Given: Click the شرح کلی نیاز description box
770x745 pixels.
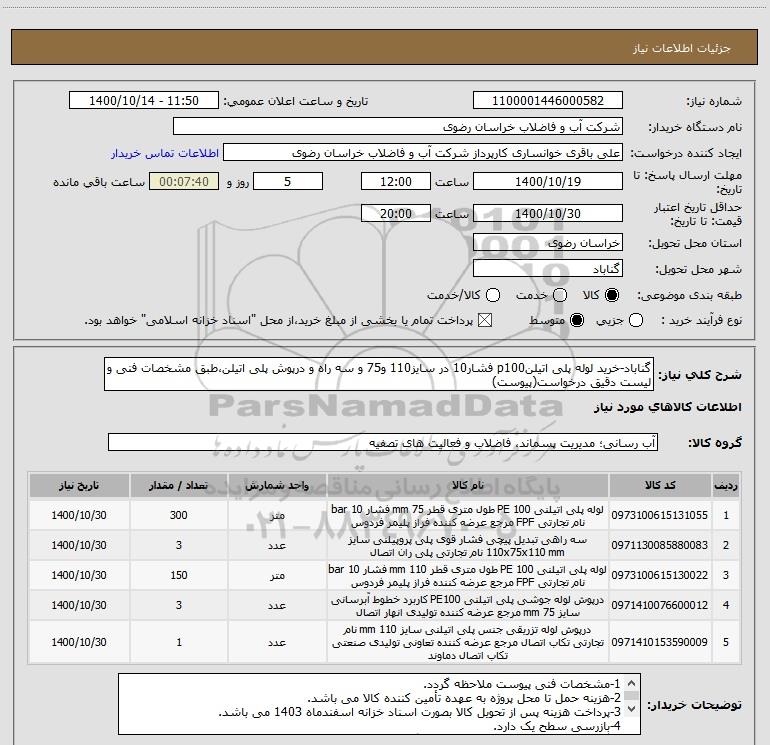Looking at the screenshot, I should click(x=379, y=375).
